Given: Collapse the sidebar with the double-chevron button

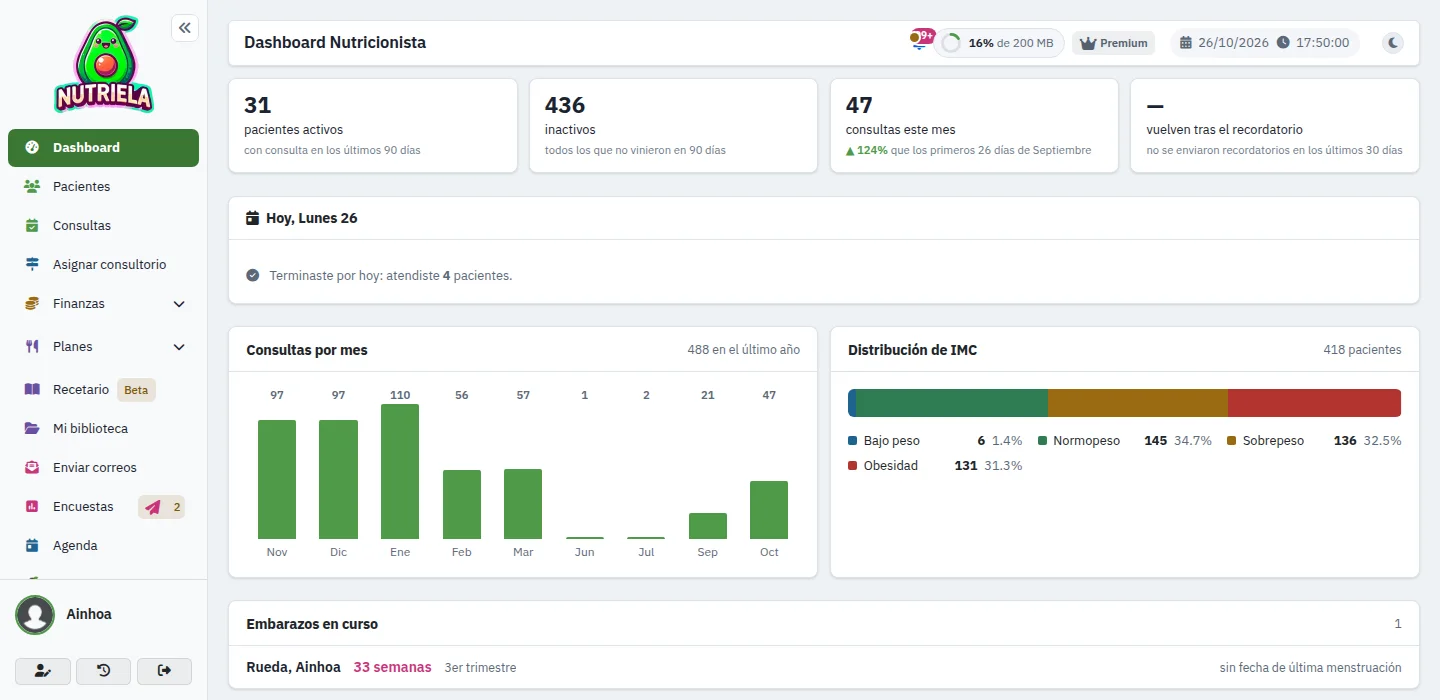Looking at the screenshot, I should tap(185, 28).
